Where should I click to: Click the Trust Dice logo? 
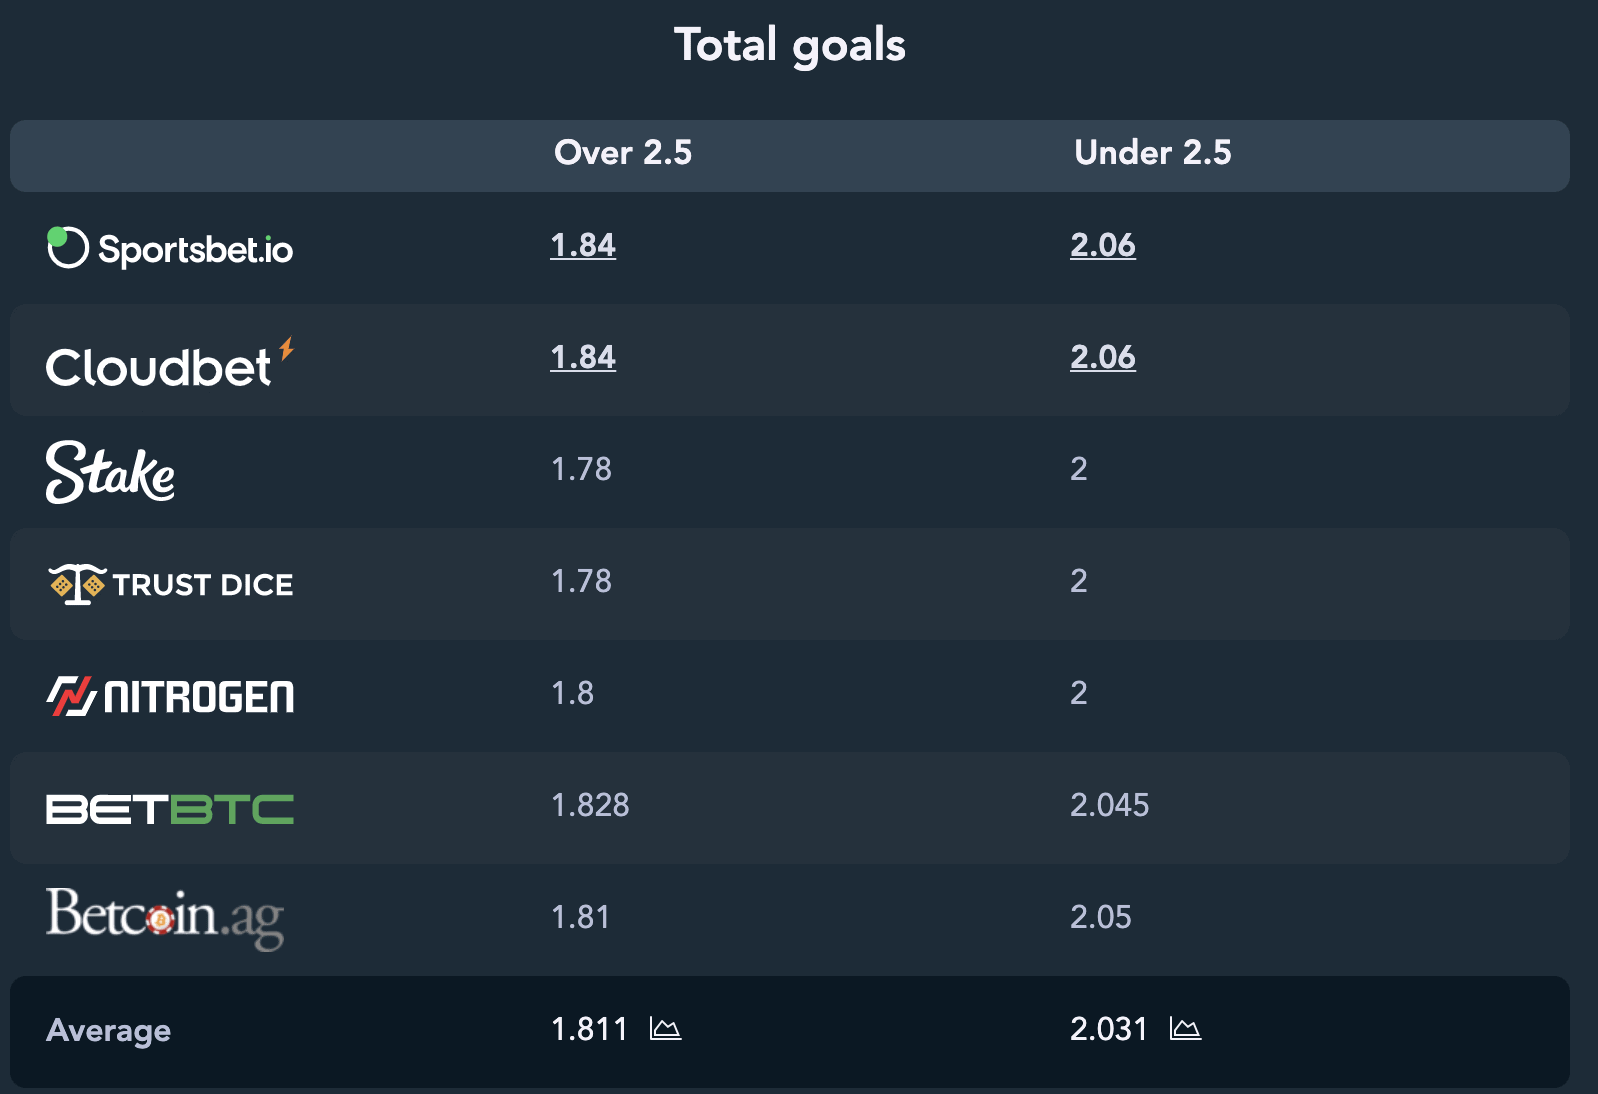pos(171,584)
